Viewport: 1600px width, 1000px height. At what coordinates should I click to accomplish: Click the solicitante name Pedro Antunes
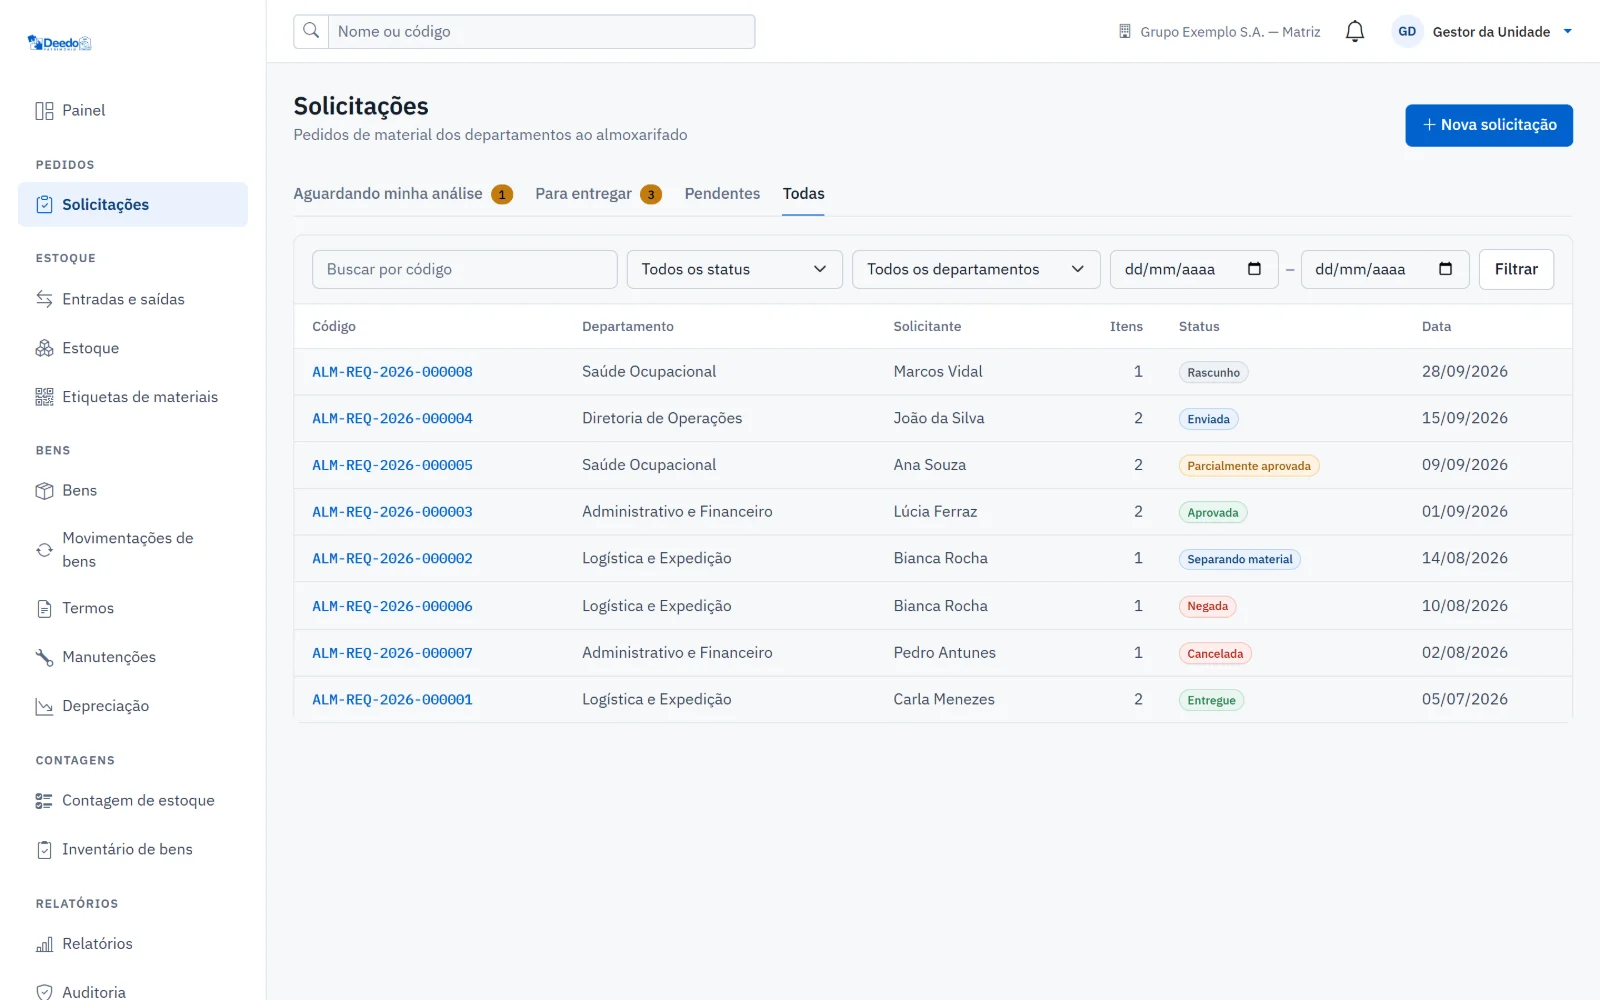[944, 653]
